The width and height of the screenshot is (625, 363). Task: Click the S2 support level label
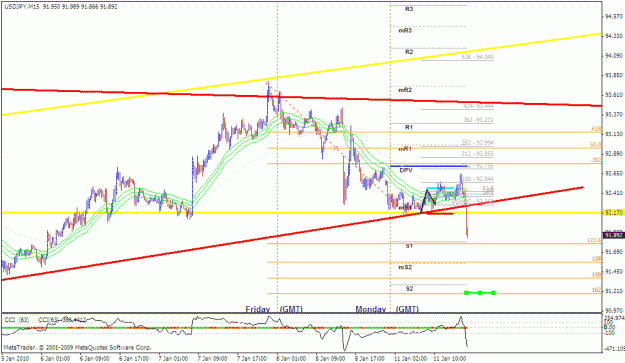point(409,289)
